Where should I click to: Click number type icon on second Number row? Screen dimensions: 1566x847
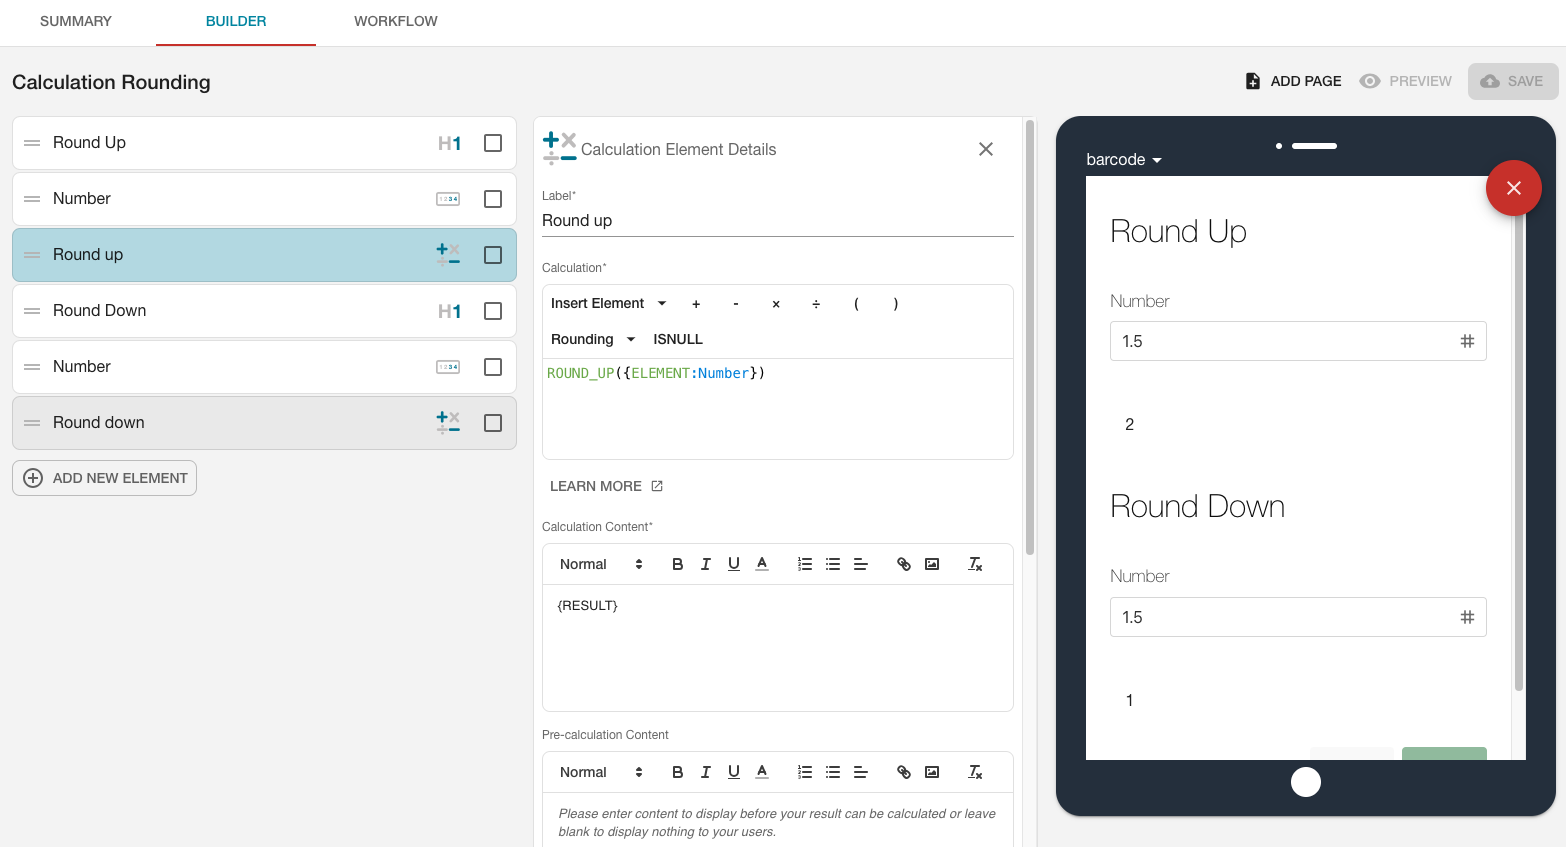[x=448, y=367]
